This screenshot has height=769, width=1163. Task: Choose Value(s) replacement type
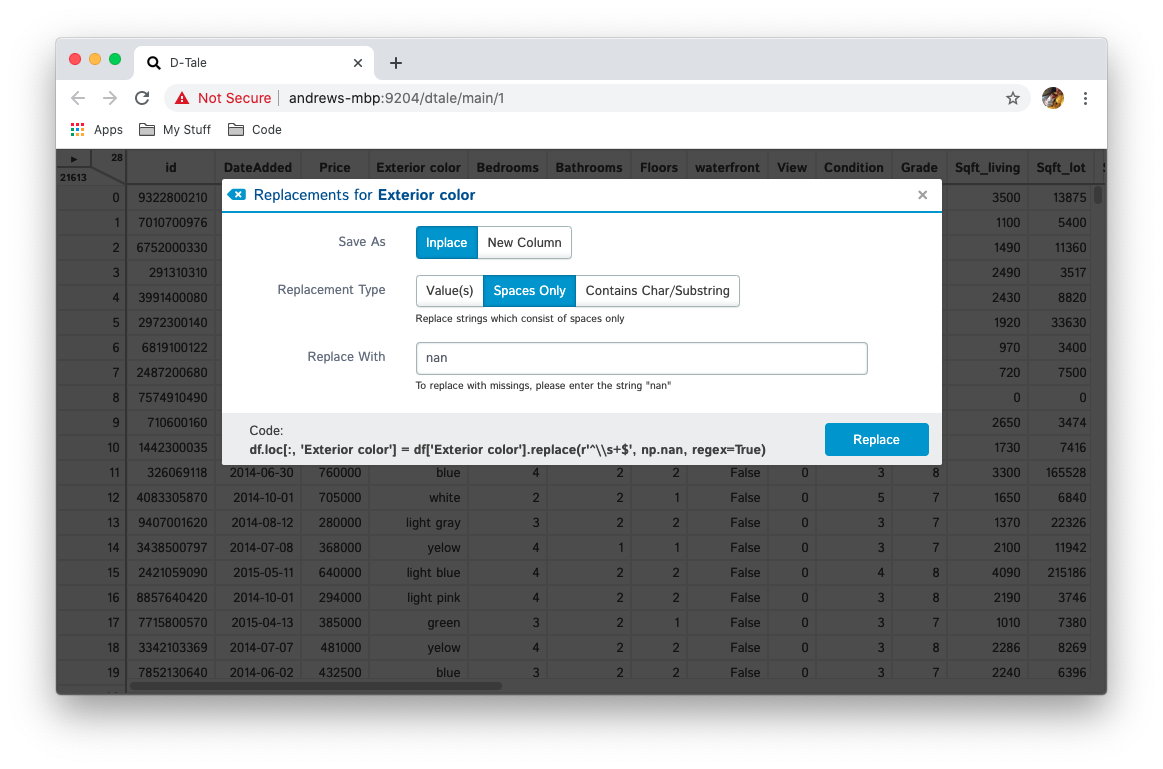tap(449, 291)
